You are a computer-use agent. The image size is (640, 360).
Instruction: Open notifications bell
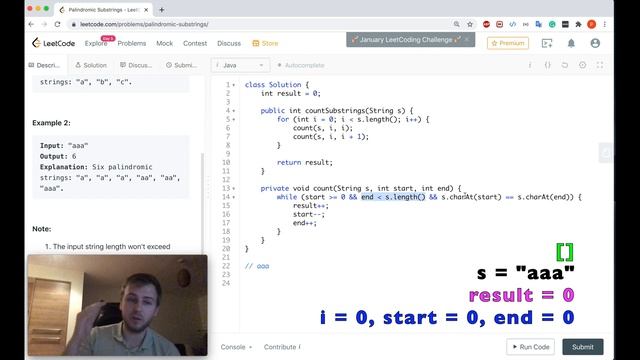(571, 43)
